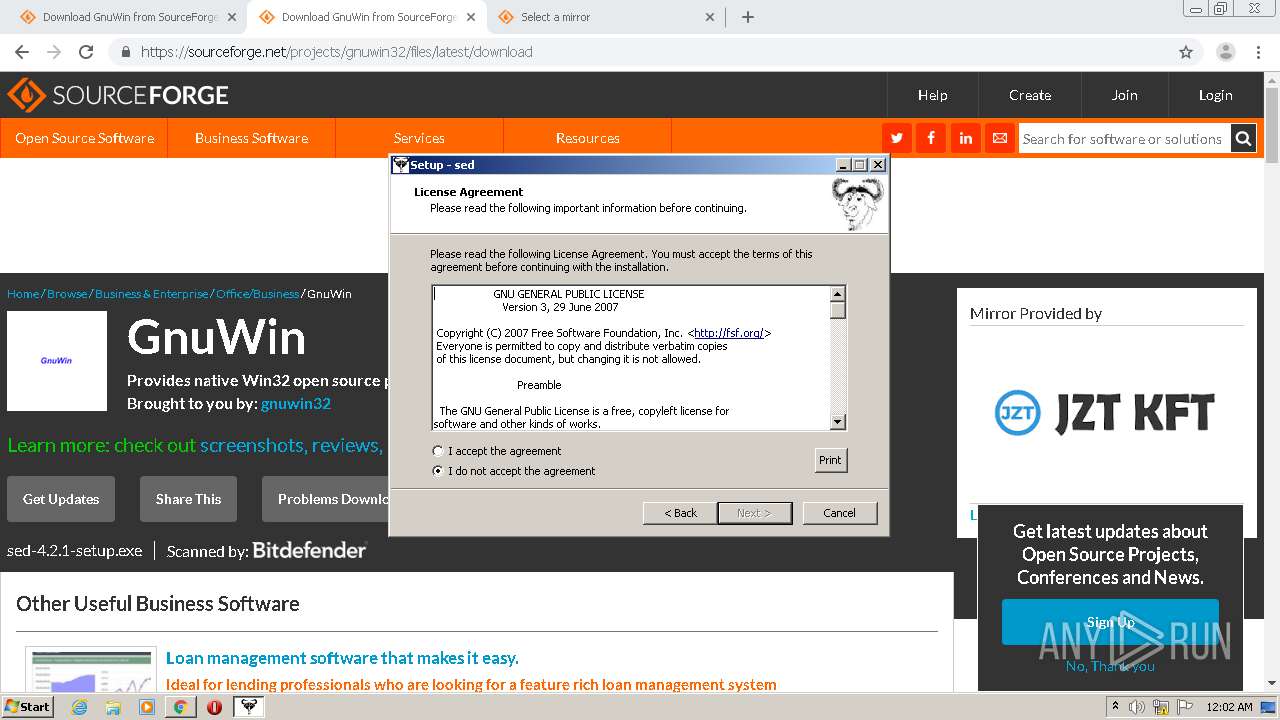Open SourceForge Twitter icon
The width and height of the screenshot is (1280, 720).
point(897,138)
